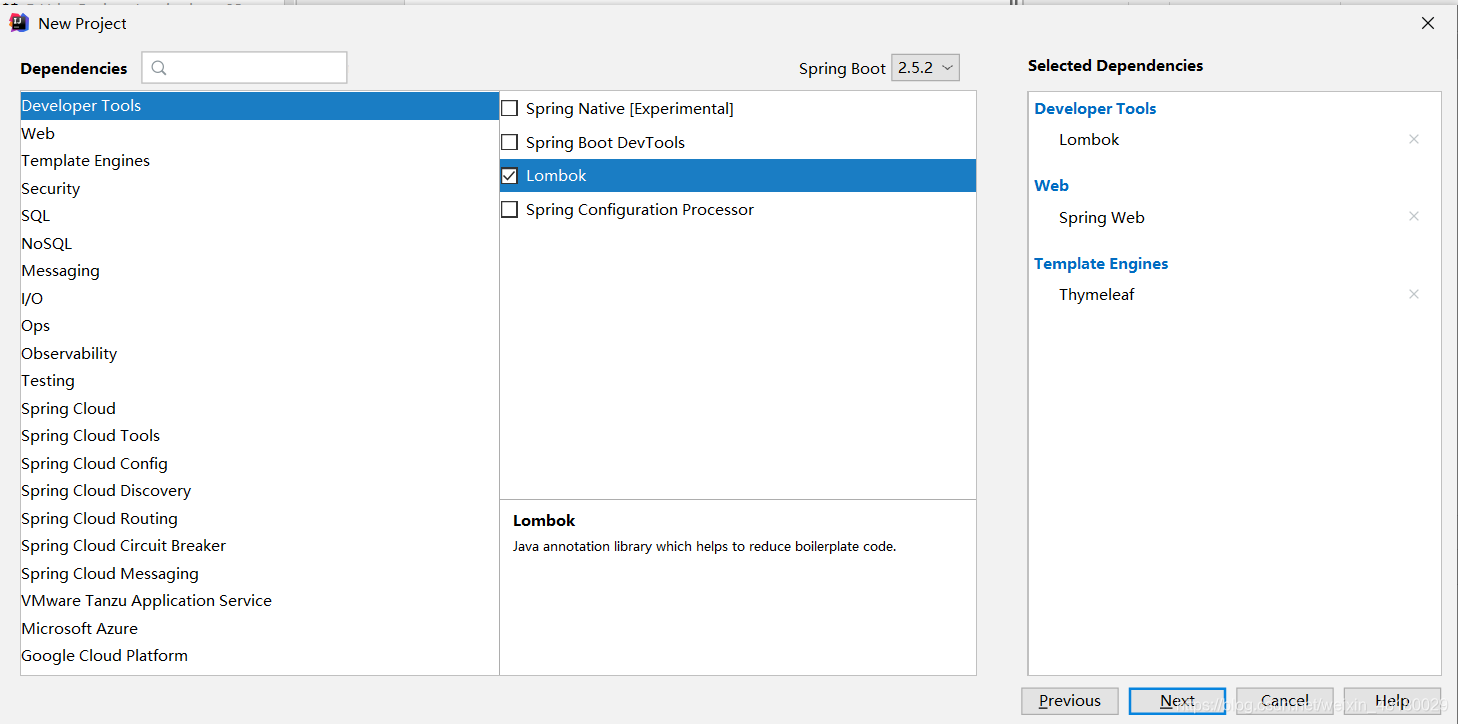Screen dimensions: 1458x724
Task: Click the search magnifier icon in Dependencies field
Action: point(159,68)
